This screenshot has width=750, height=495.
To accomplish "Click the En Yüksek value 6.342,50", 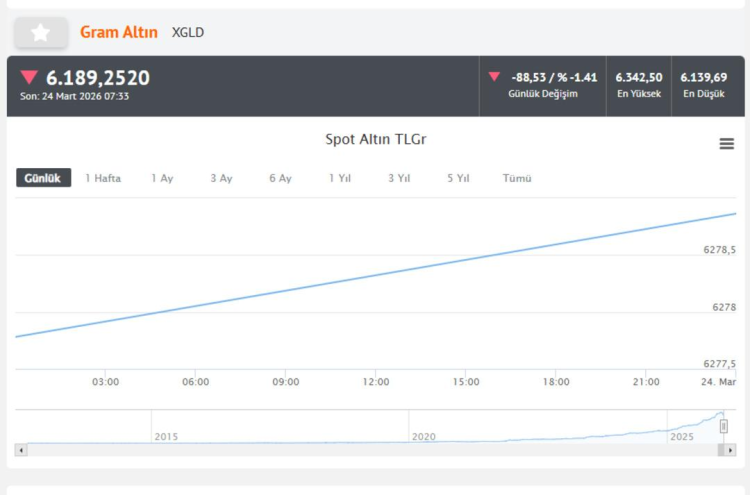I will pos(639,77).
